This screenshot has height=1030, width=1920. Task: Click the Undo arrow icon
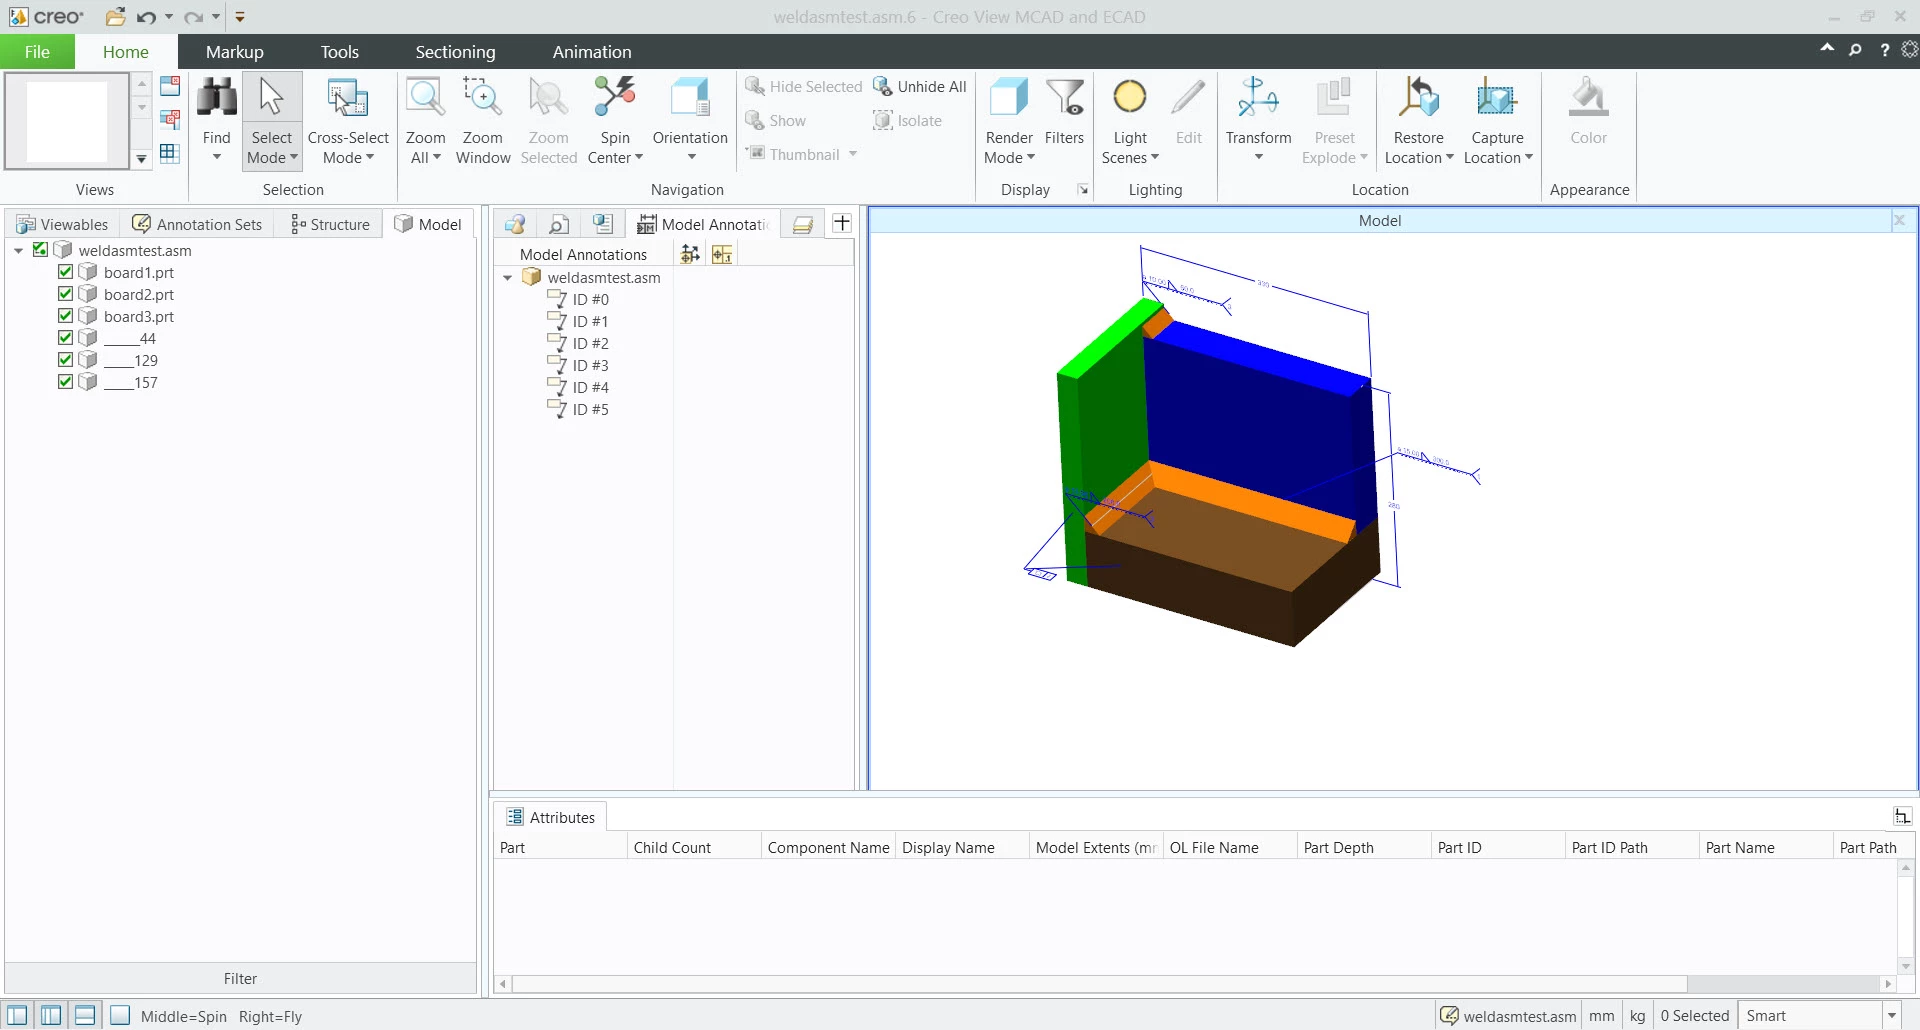(x=146, y=17)
